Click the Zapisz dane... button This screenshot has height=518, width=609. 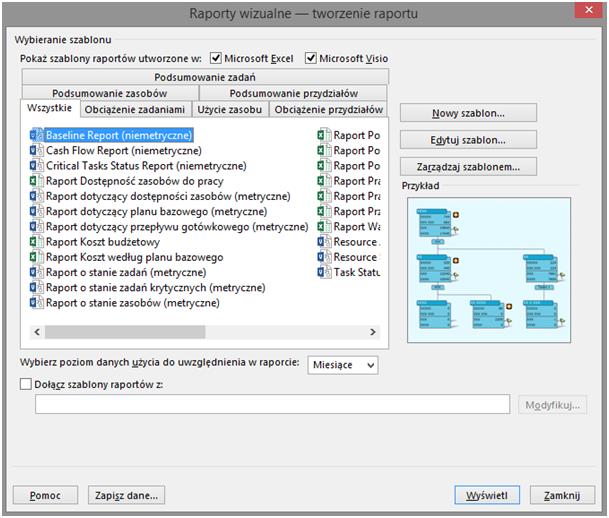pyautogui.click(x=126, y=495)
